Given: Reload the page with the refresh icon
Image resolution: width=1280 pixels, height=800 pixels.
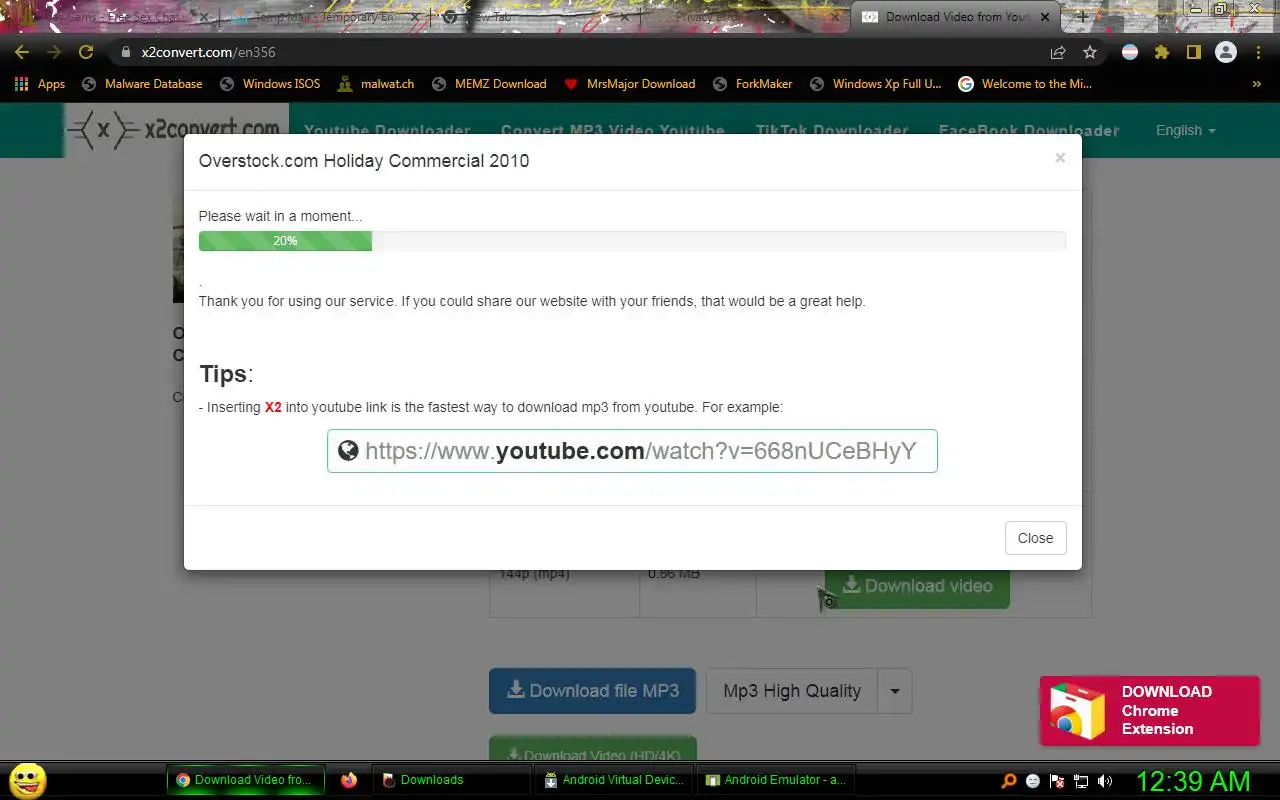Looking at the screenshot, I should tap(86, 52).
